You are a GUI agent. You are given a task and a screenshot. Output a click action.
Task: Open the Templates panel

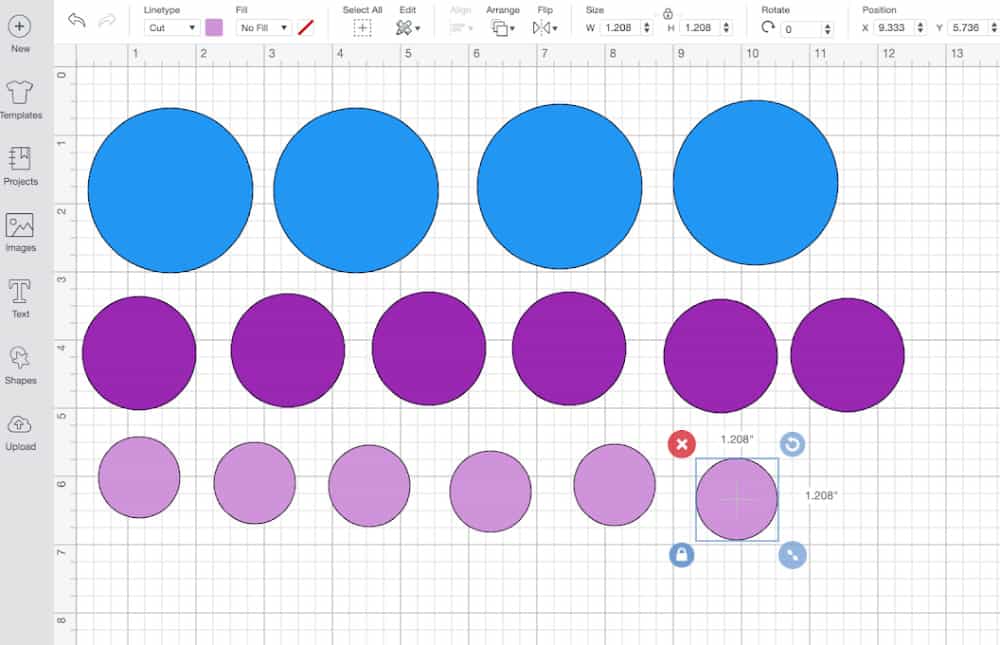tap(20, 100)
